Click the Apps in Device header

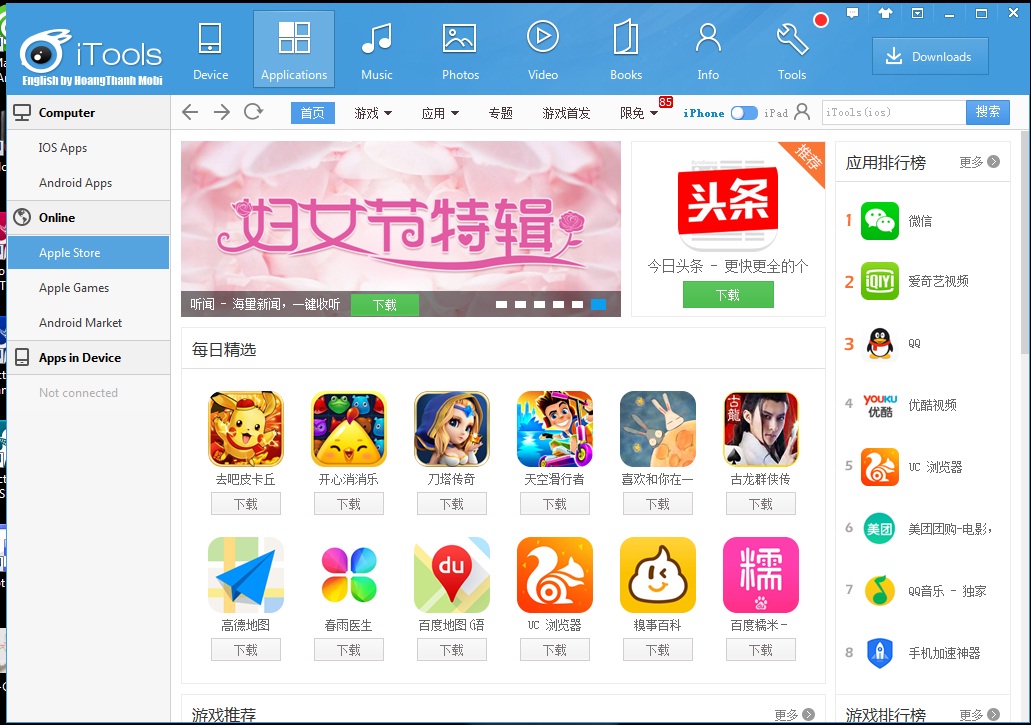[88, 358]
